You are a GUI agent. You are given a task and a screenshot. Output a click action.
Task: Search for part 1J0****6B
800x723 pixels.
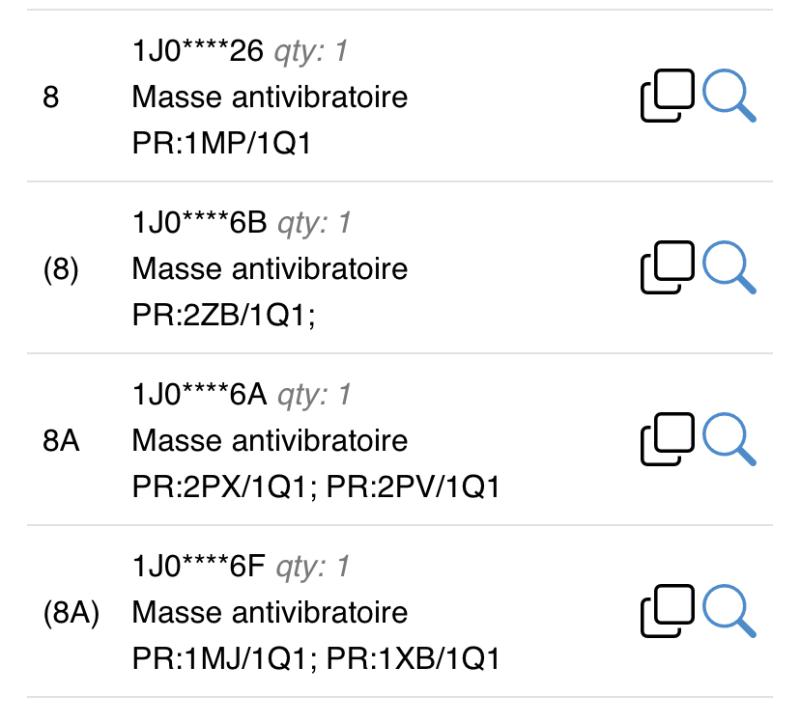[x=729, y=267]
